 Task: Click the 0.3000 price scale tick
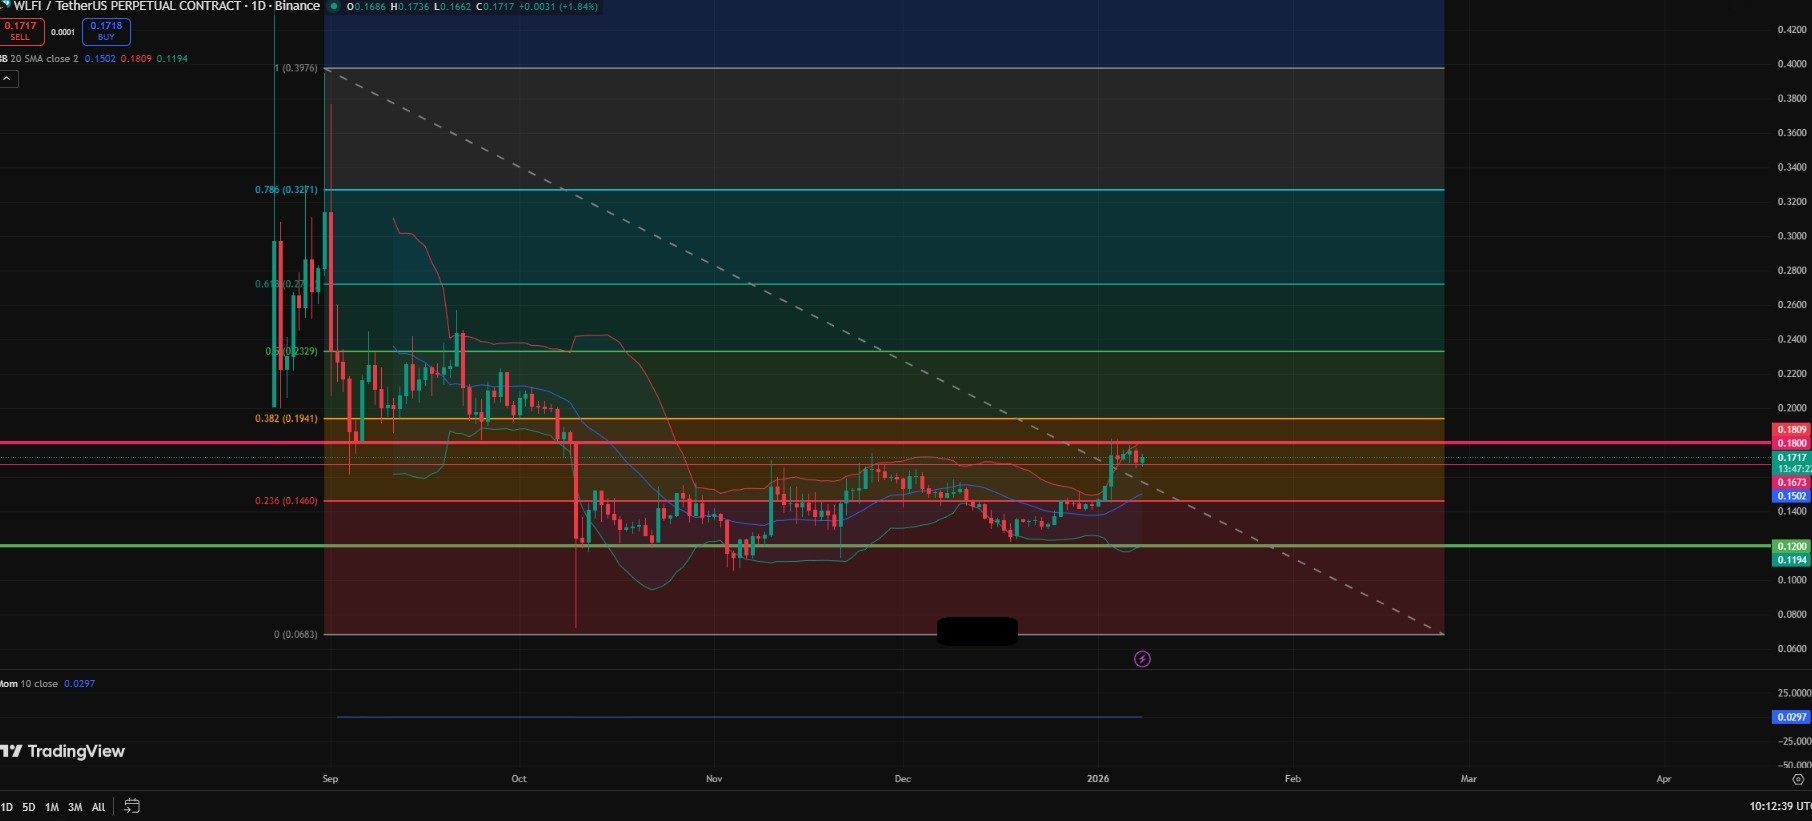pyautogui.click(x=1792, y=236)
